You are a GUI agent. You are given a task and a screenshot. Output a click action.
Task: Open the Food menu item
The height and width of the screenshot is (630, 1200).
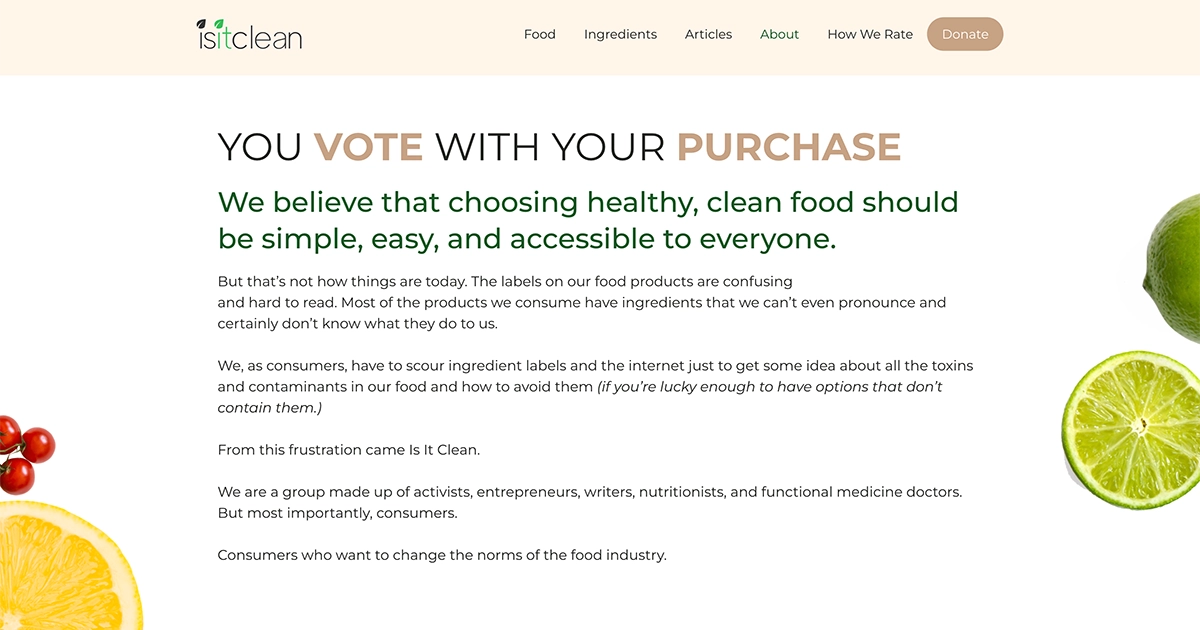tap(539, 34)
